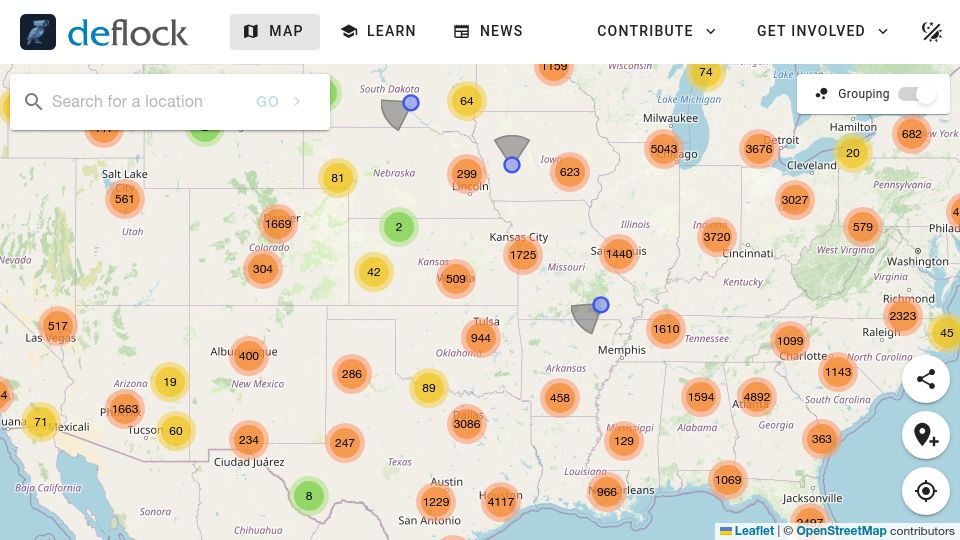Image resolution: width=960 pixels, height=540 pixels.
Task: Open the 1440 cluster at Saint Louis
Action: point(619,253)
